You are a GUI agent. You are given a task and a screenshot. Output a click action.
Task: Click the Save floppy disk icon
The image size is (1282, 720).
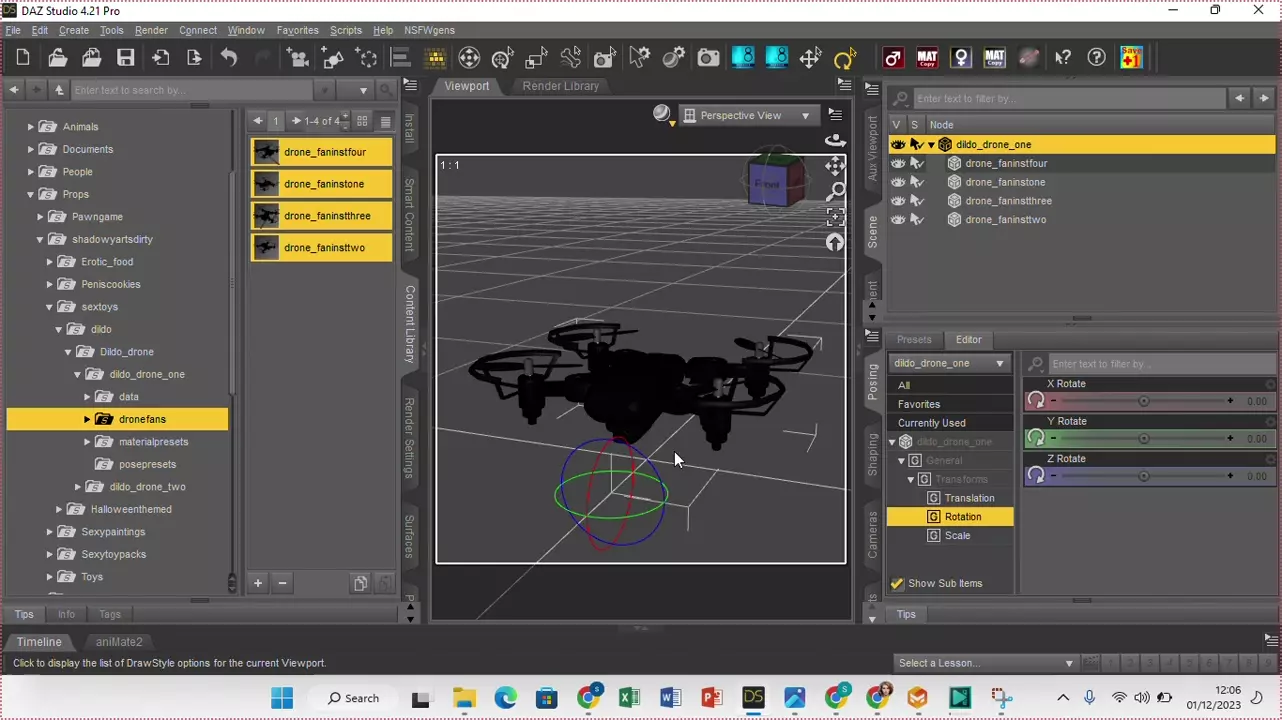coord(125,58)
